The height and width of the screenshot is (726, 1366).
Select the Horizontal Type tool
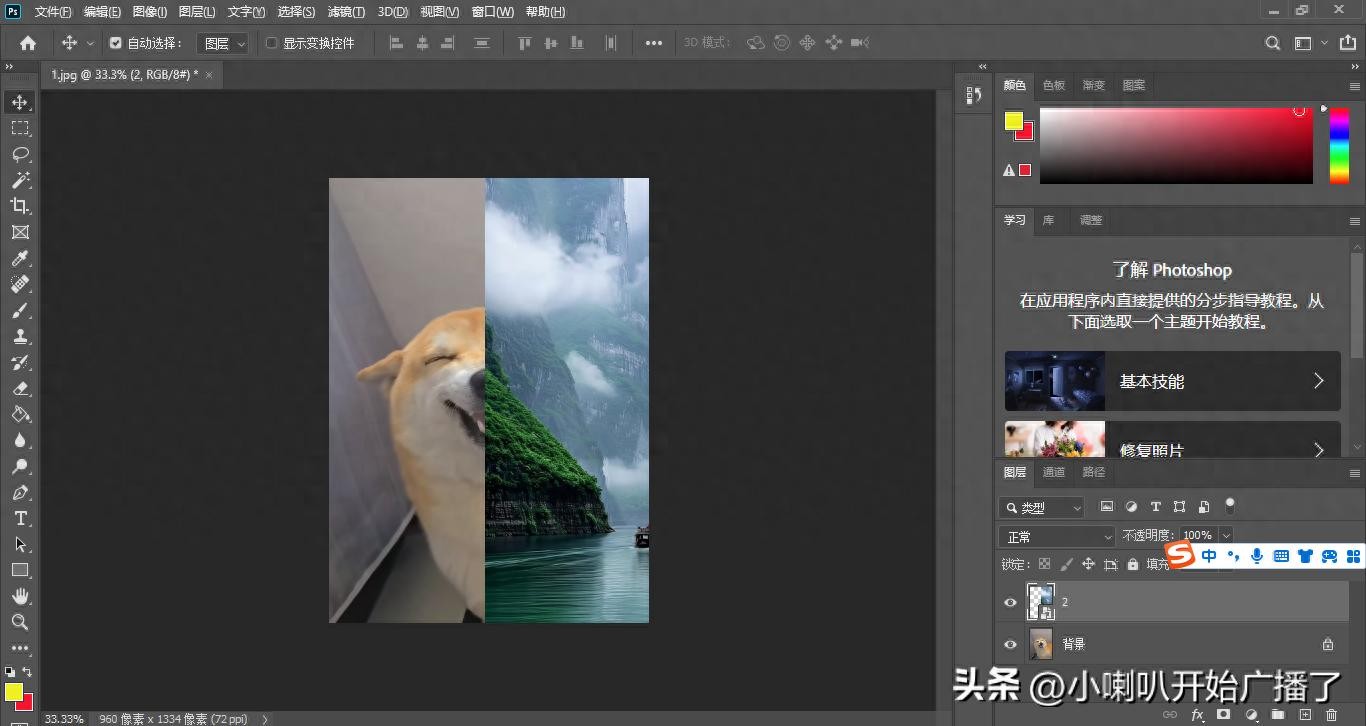click(x=20, y=518)
